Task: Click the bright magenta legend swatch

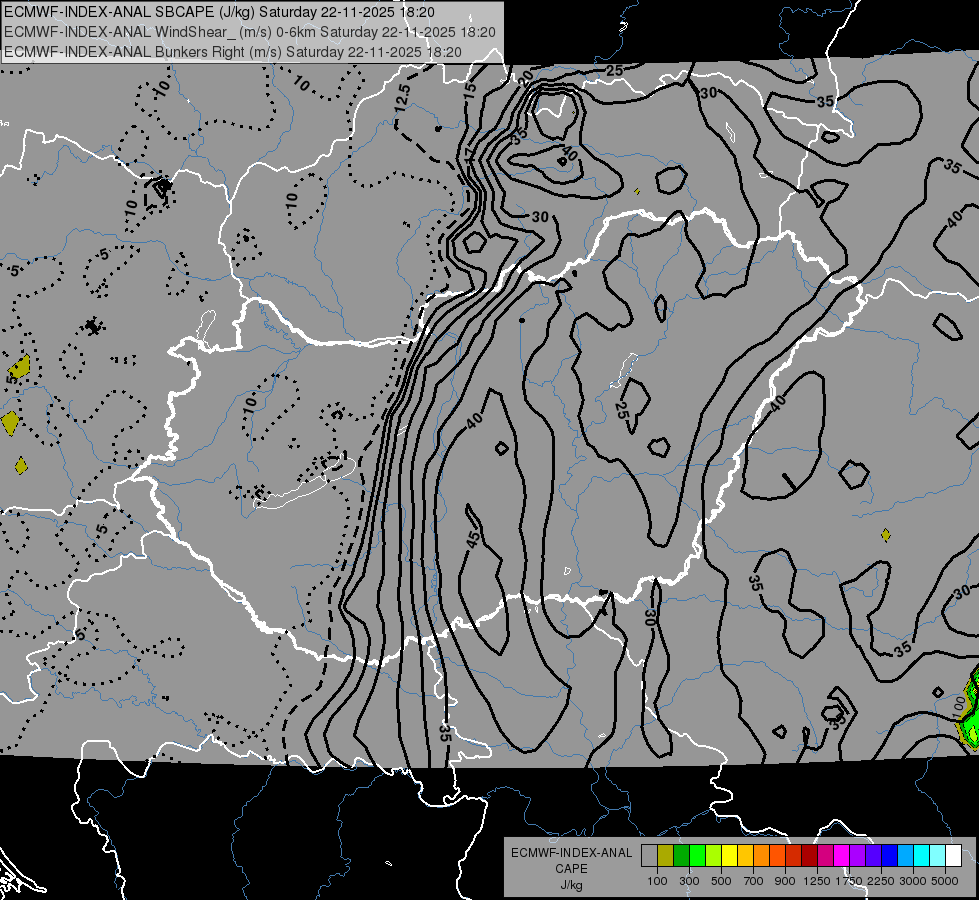Action: [842, 856]
